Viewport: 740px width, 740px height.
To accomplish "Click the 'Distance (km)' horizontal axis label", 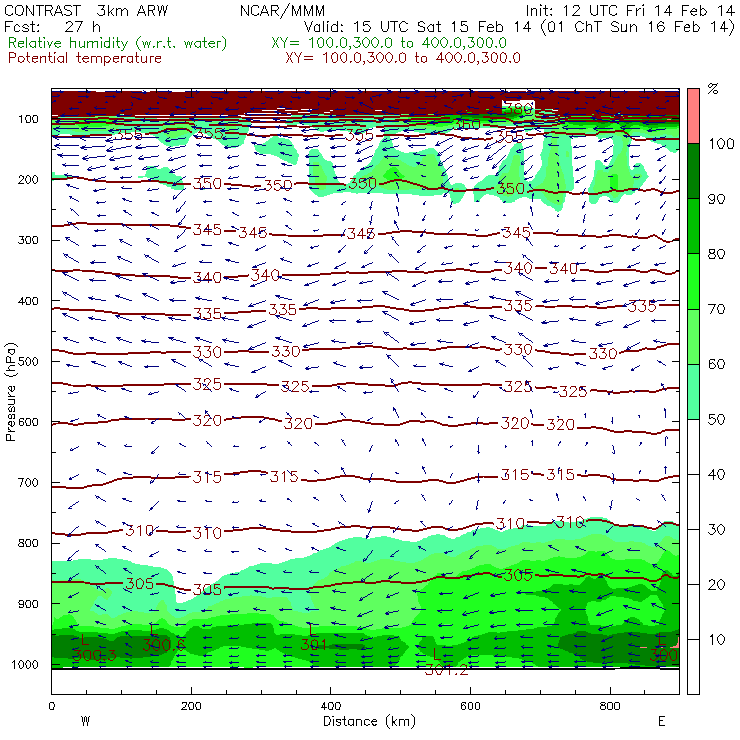I will (x=365, y=721).
